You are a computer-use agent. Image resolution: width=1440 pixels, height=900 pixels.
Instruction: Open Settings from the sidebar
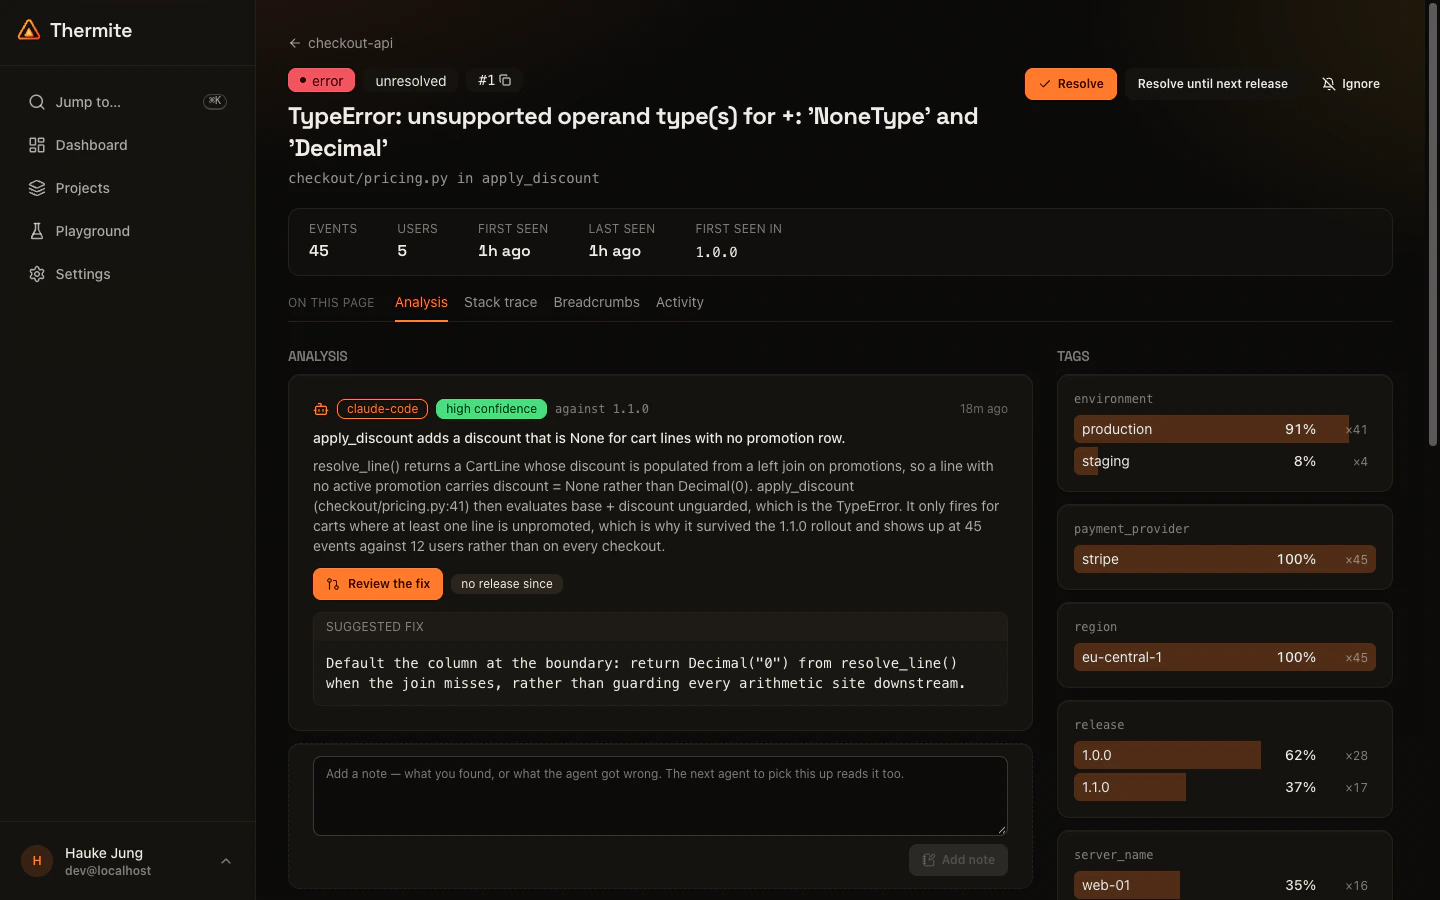[x=128, y=274]
